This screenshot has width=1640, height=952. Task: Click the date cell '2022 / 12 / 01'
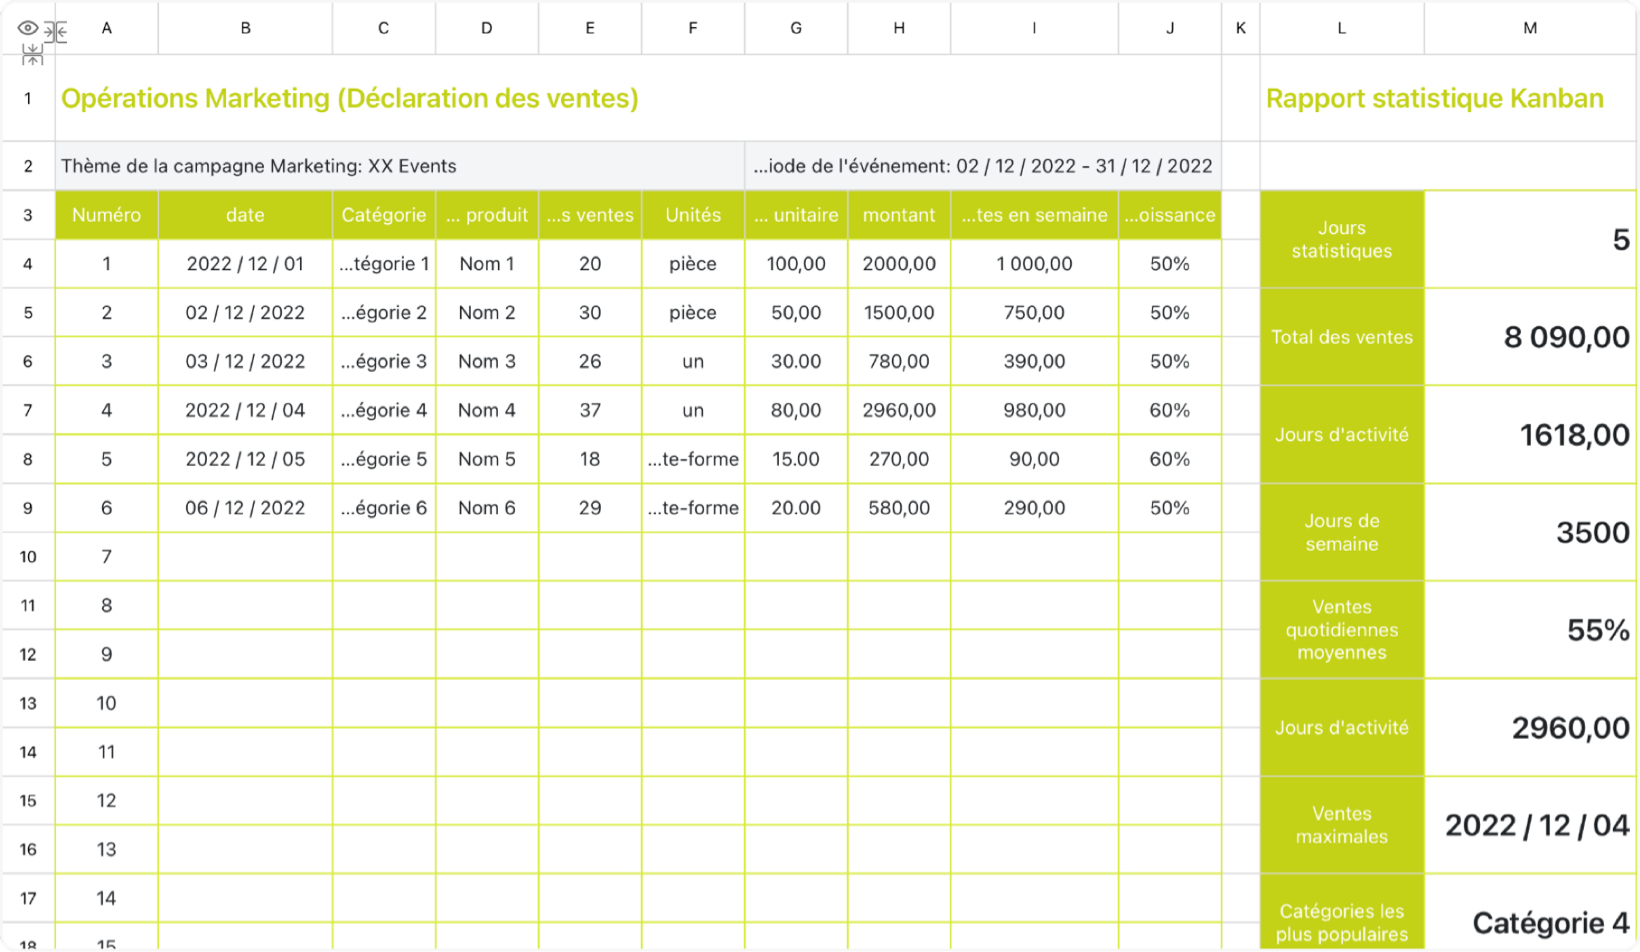(245, 264)
